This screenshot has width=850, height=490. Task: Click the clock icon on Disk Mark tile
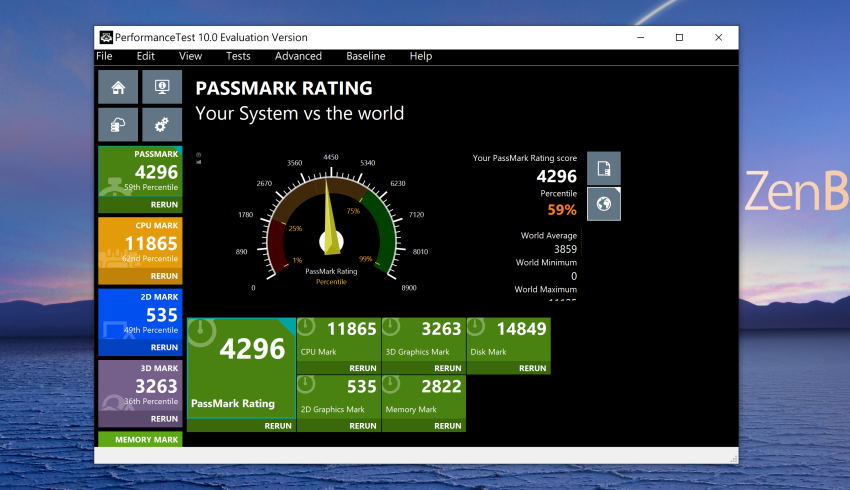[x=476, y=327]
